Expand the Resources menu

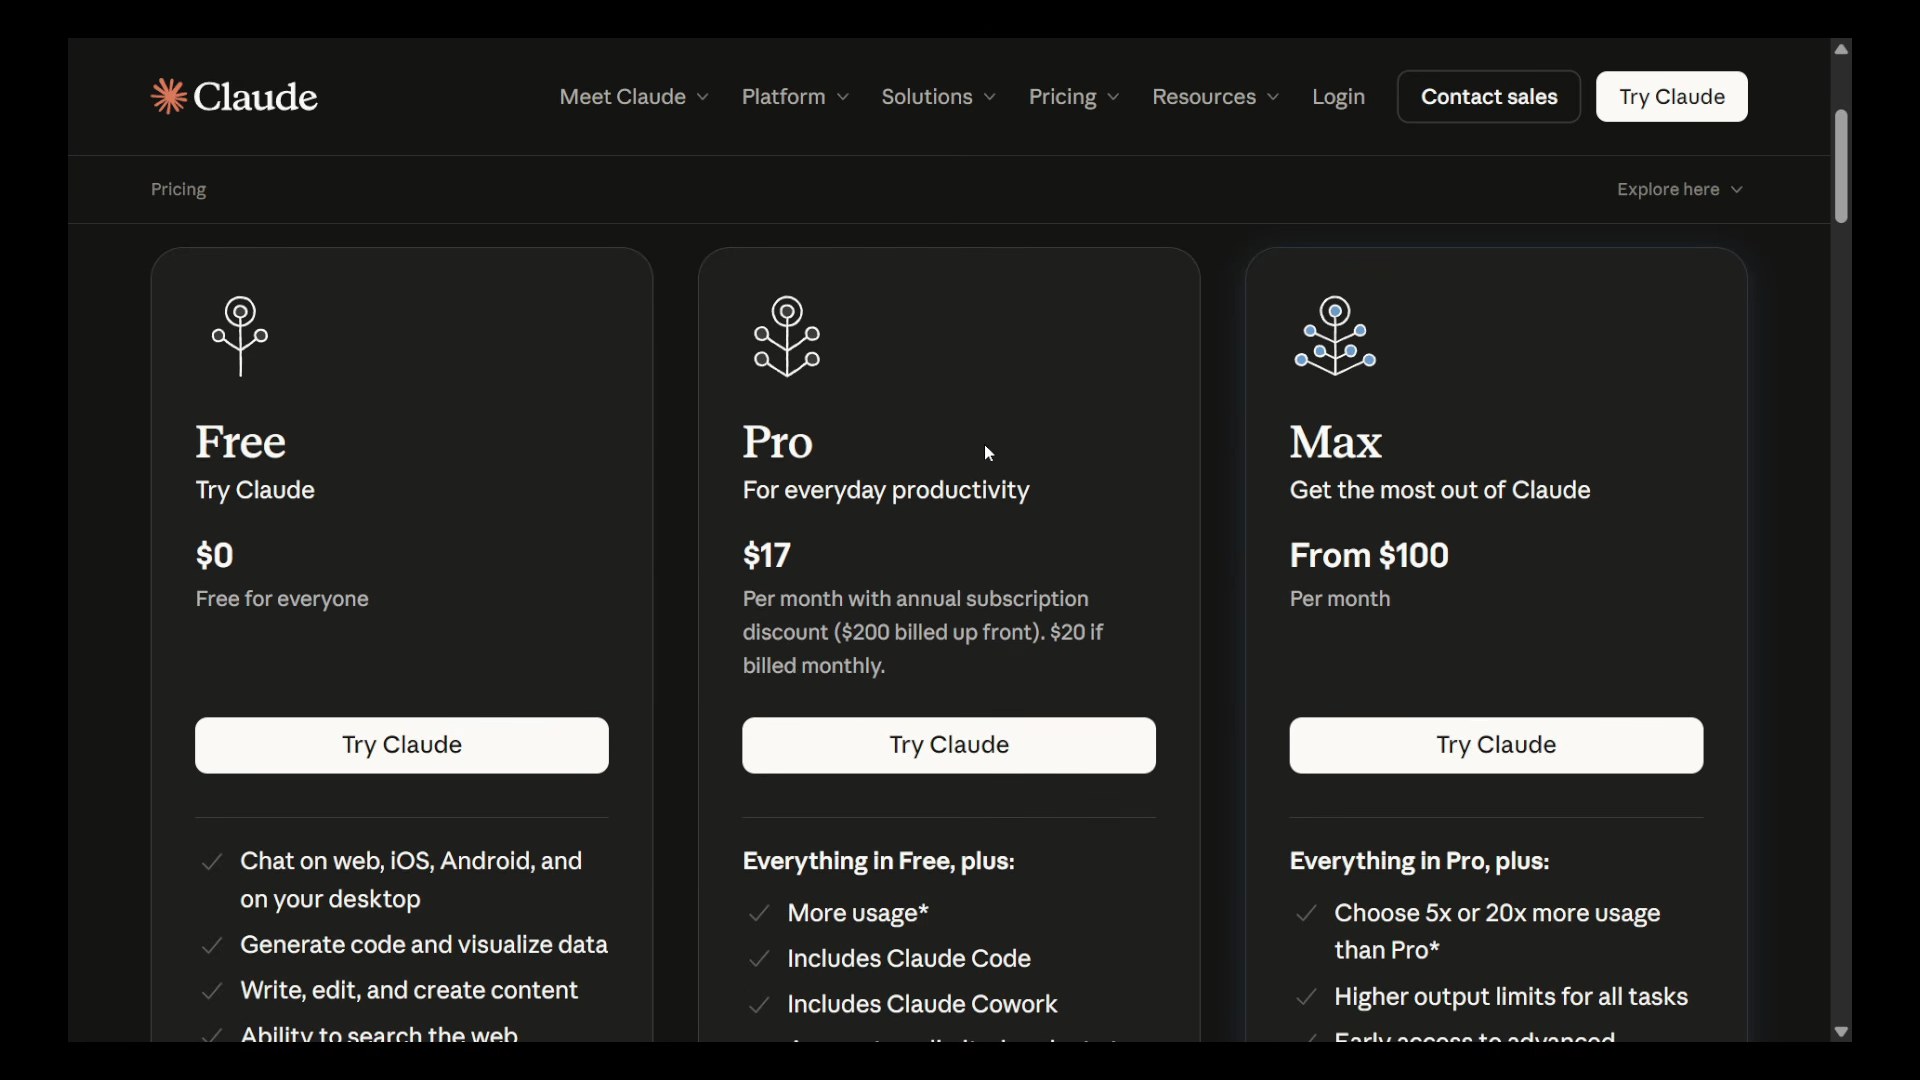tap(1215, 97)
